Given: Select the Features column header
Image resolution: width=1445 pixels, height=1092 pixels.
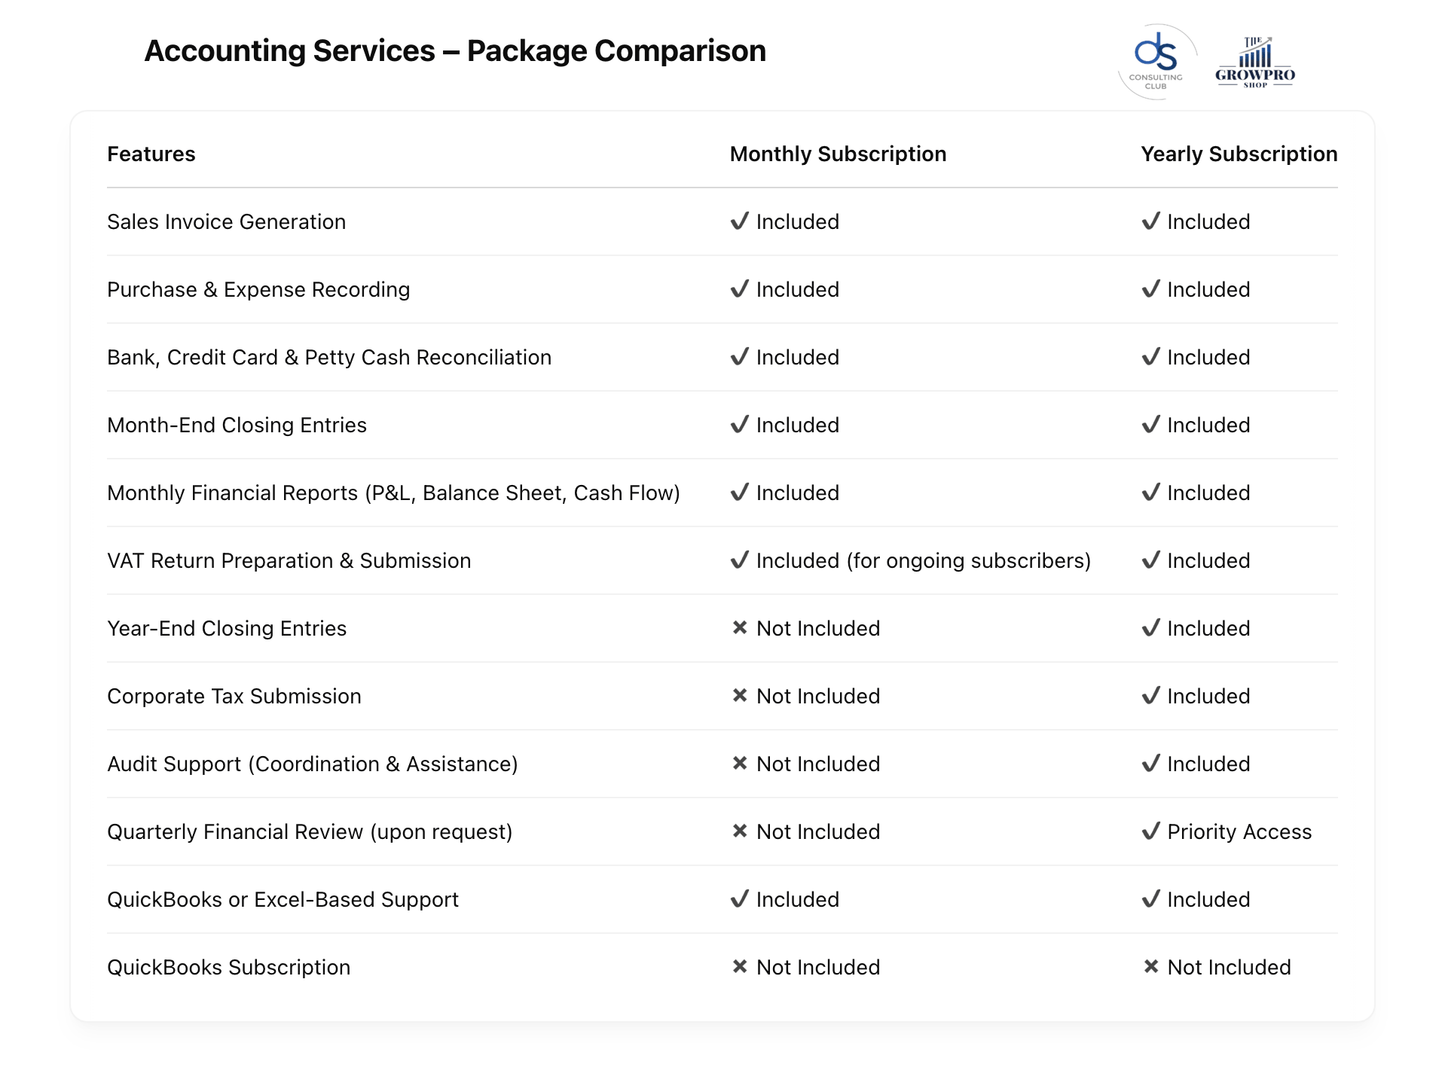Looking at the screenshot, I should [151, 154].
